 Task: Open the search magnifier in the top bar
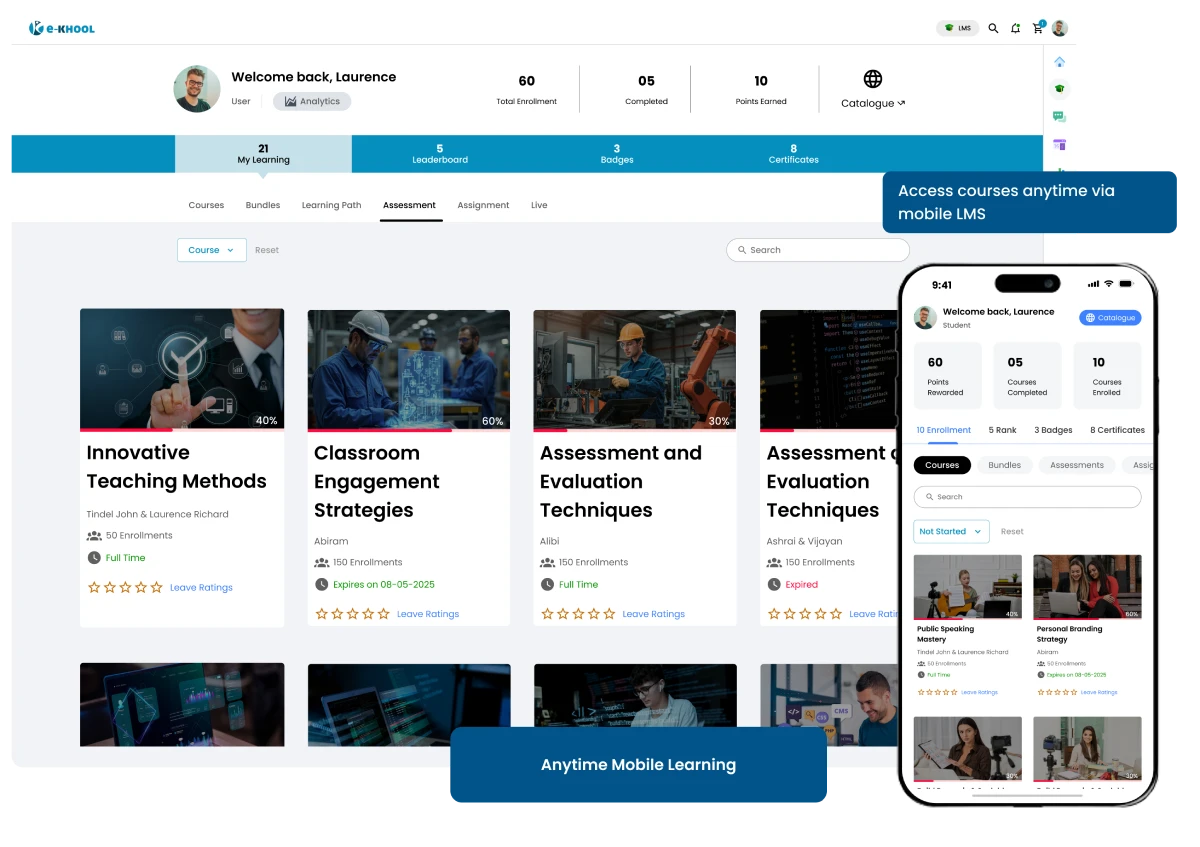[993, 28]
